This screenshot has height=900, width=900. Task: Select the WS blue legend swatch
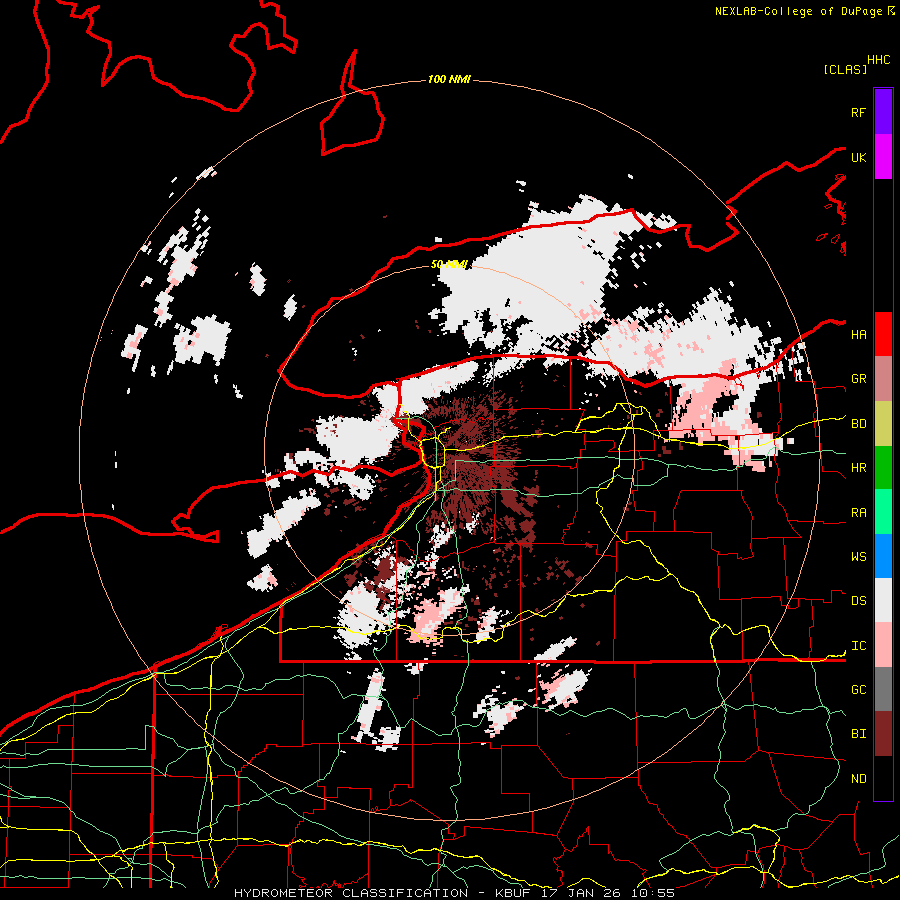(883, 556)
